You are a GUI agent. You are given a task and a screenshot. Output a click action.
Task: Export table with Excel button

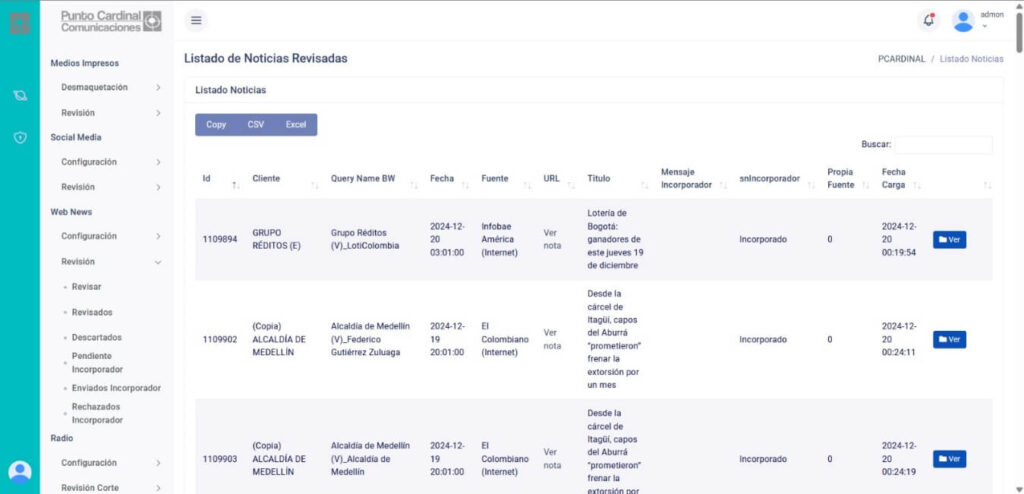[296, 125]
